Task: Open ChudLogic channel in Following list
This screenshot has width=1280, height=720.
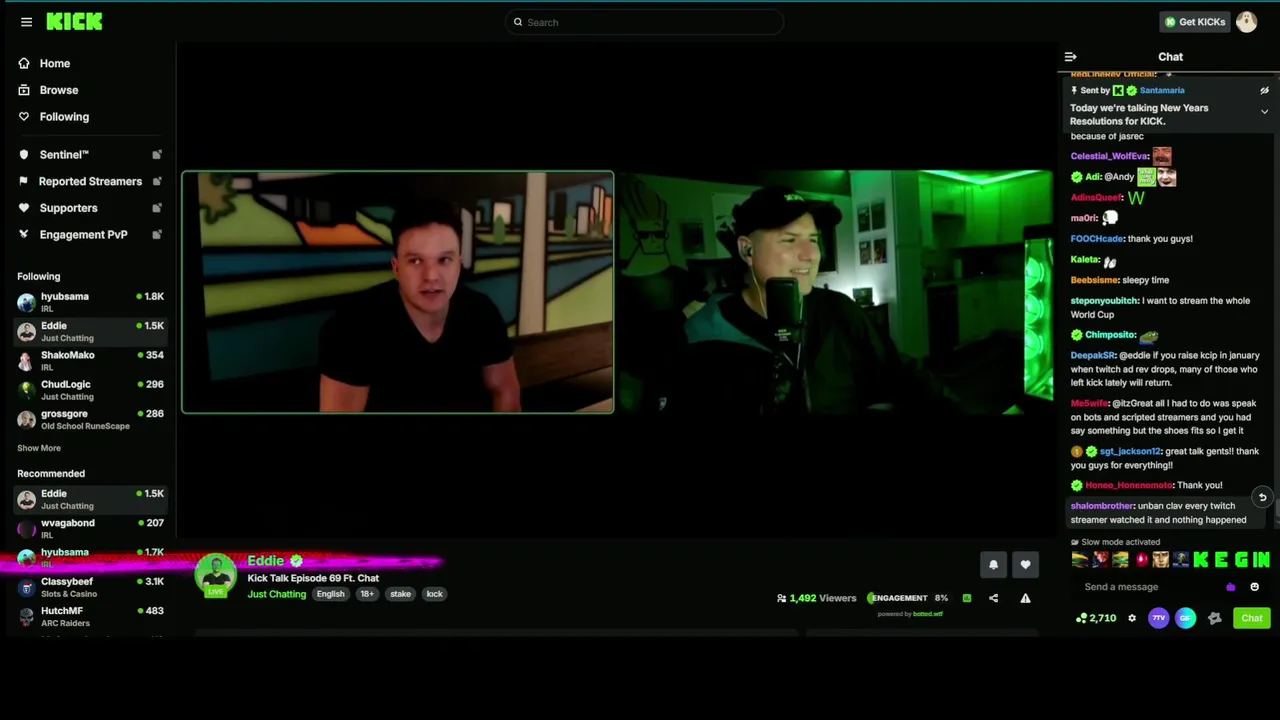Action: (x=90, y=390)
